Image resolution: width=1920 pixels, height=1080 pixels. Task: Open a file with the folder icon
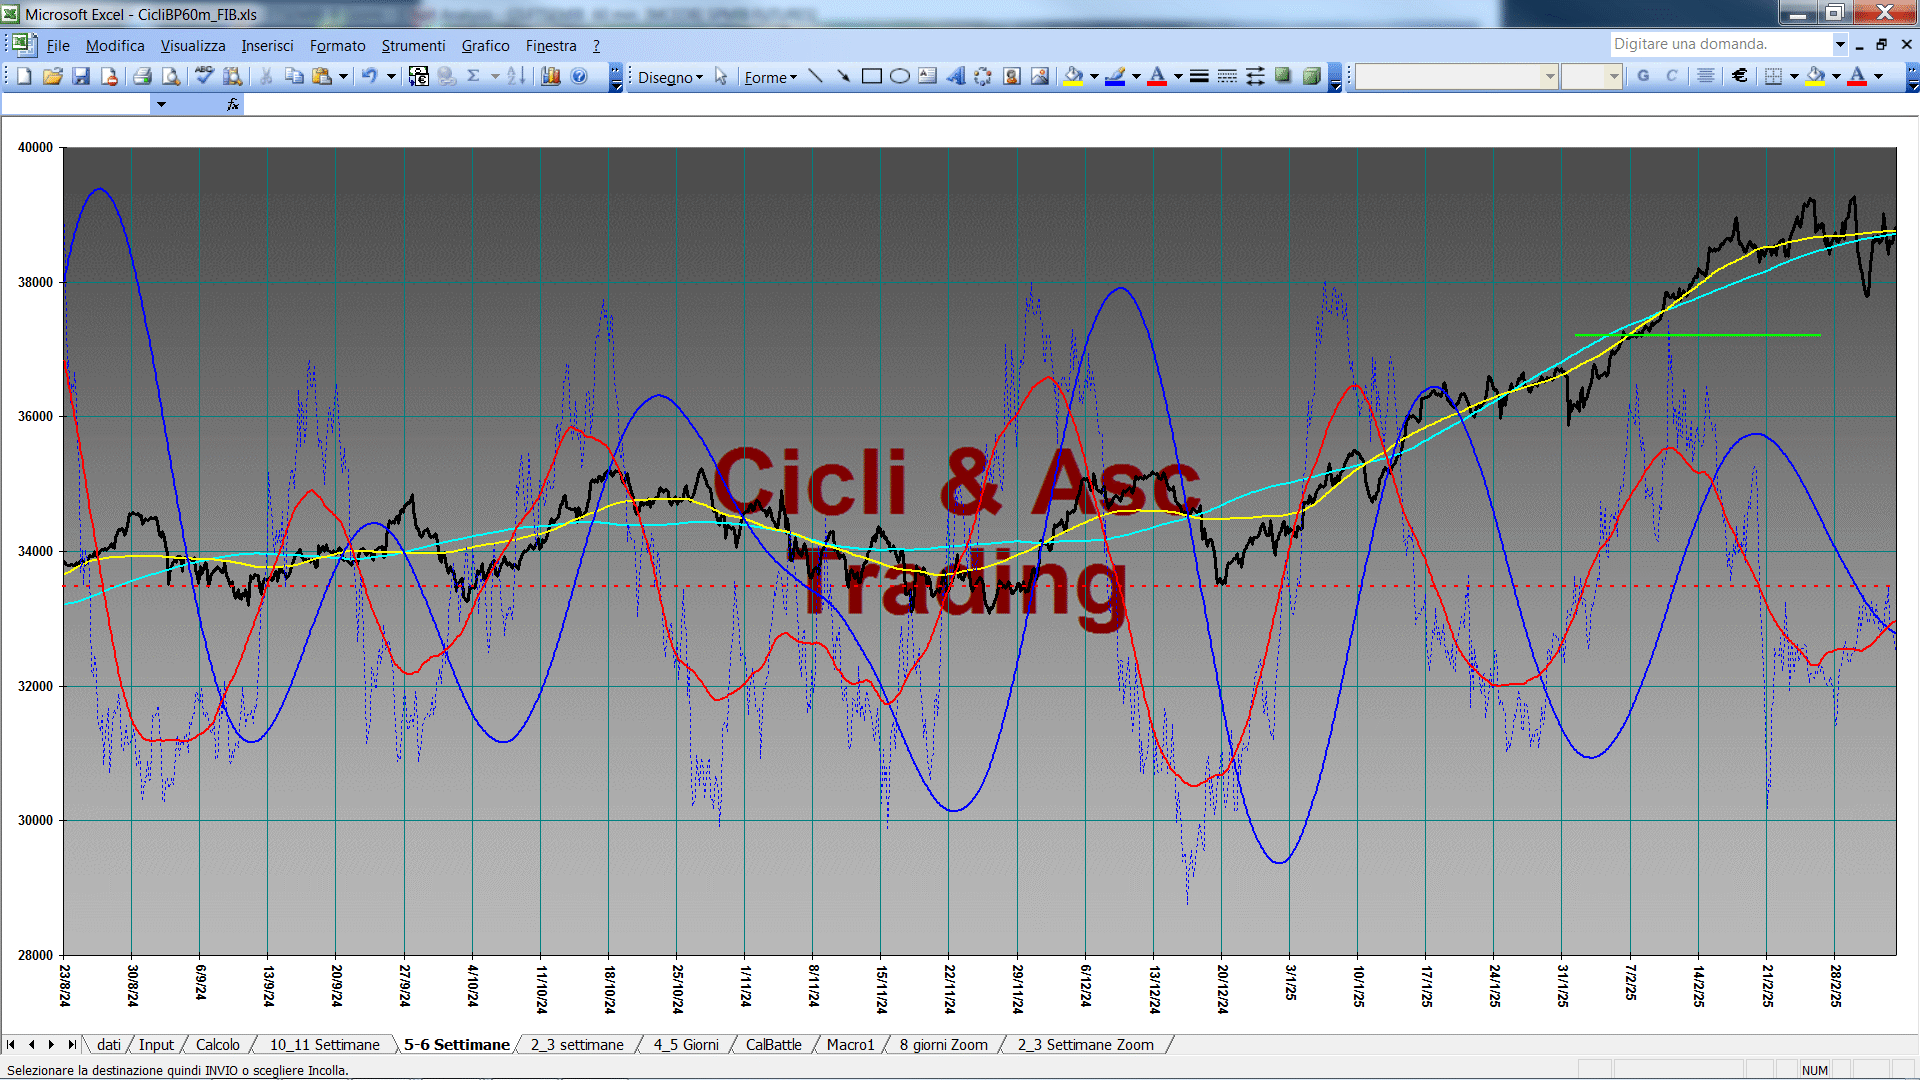point(53,76)
